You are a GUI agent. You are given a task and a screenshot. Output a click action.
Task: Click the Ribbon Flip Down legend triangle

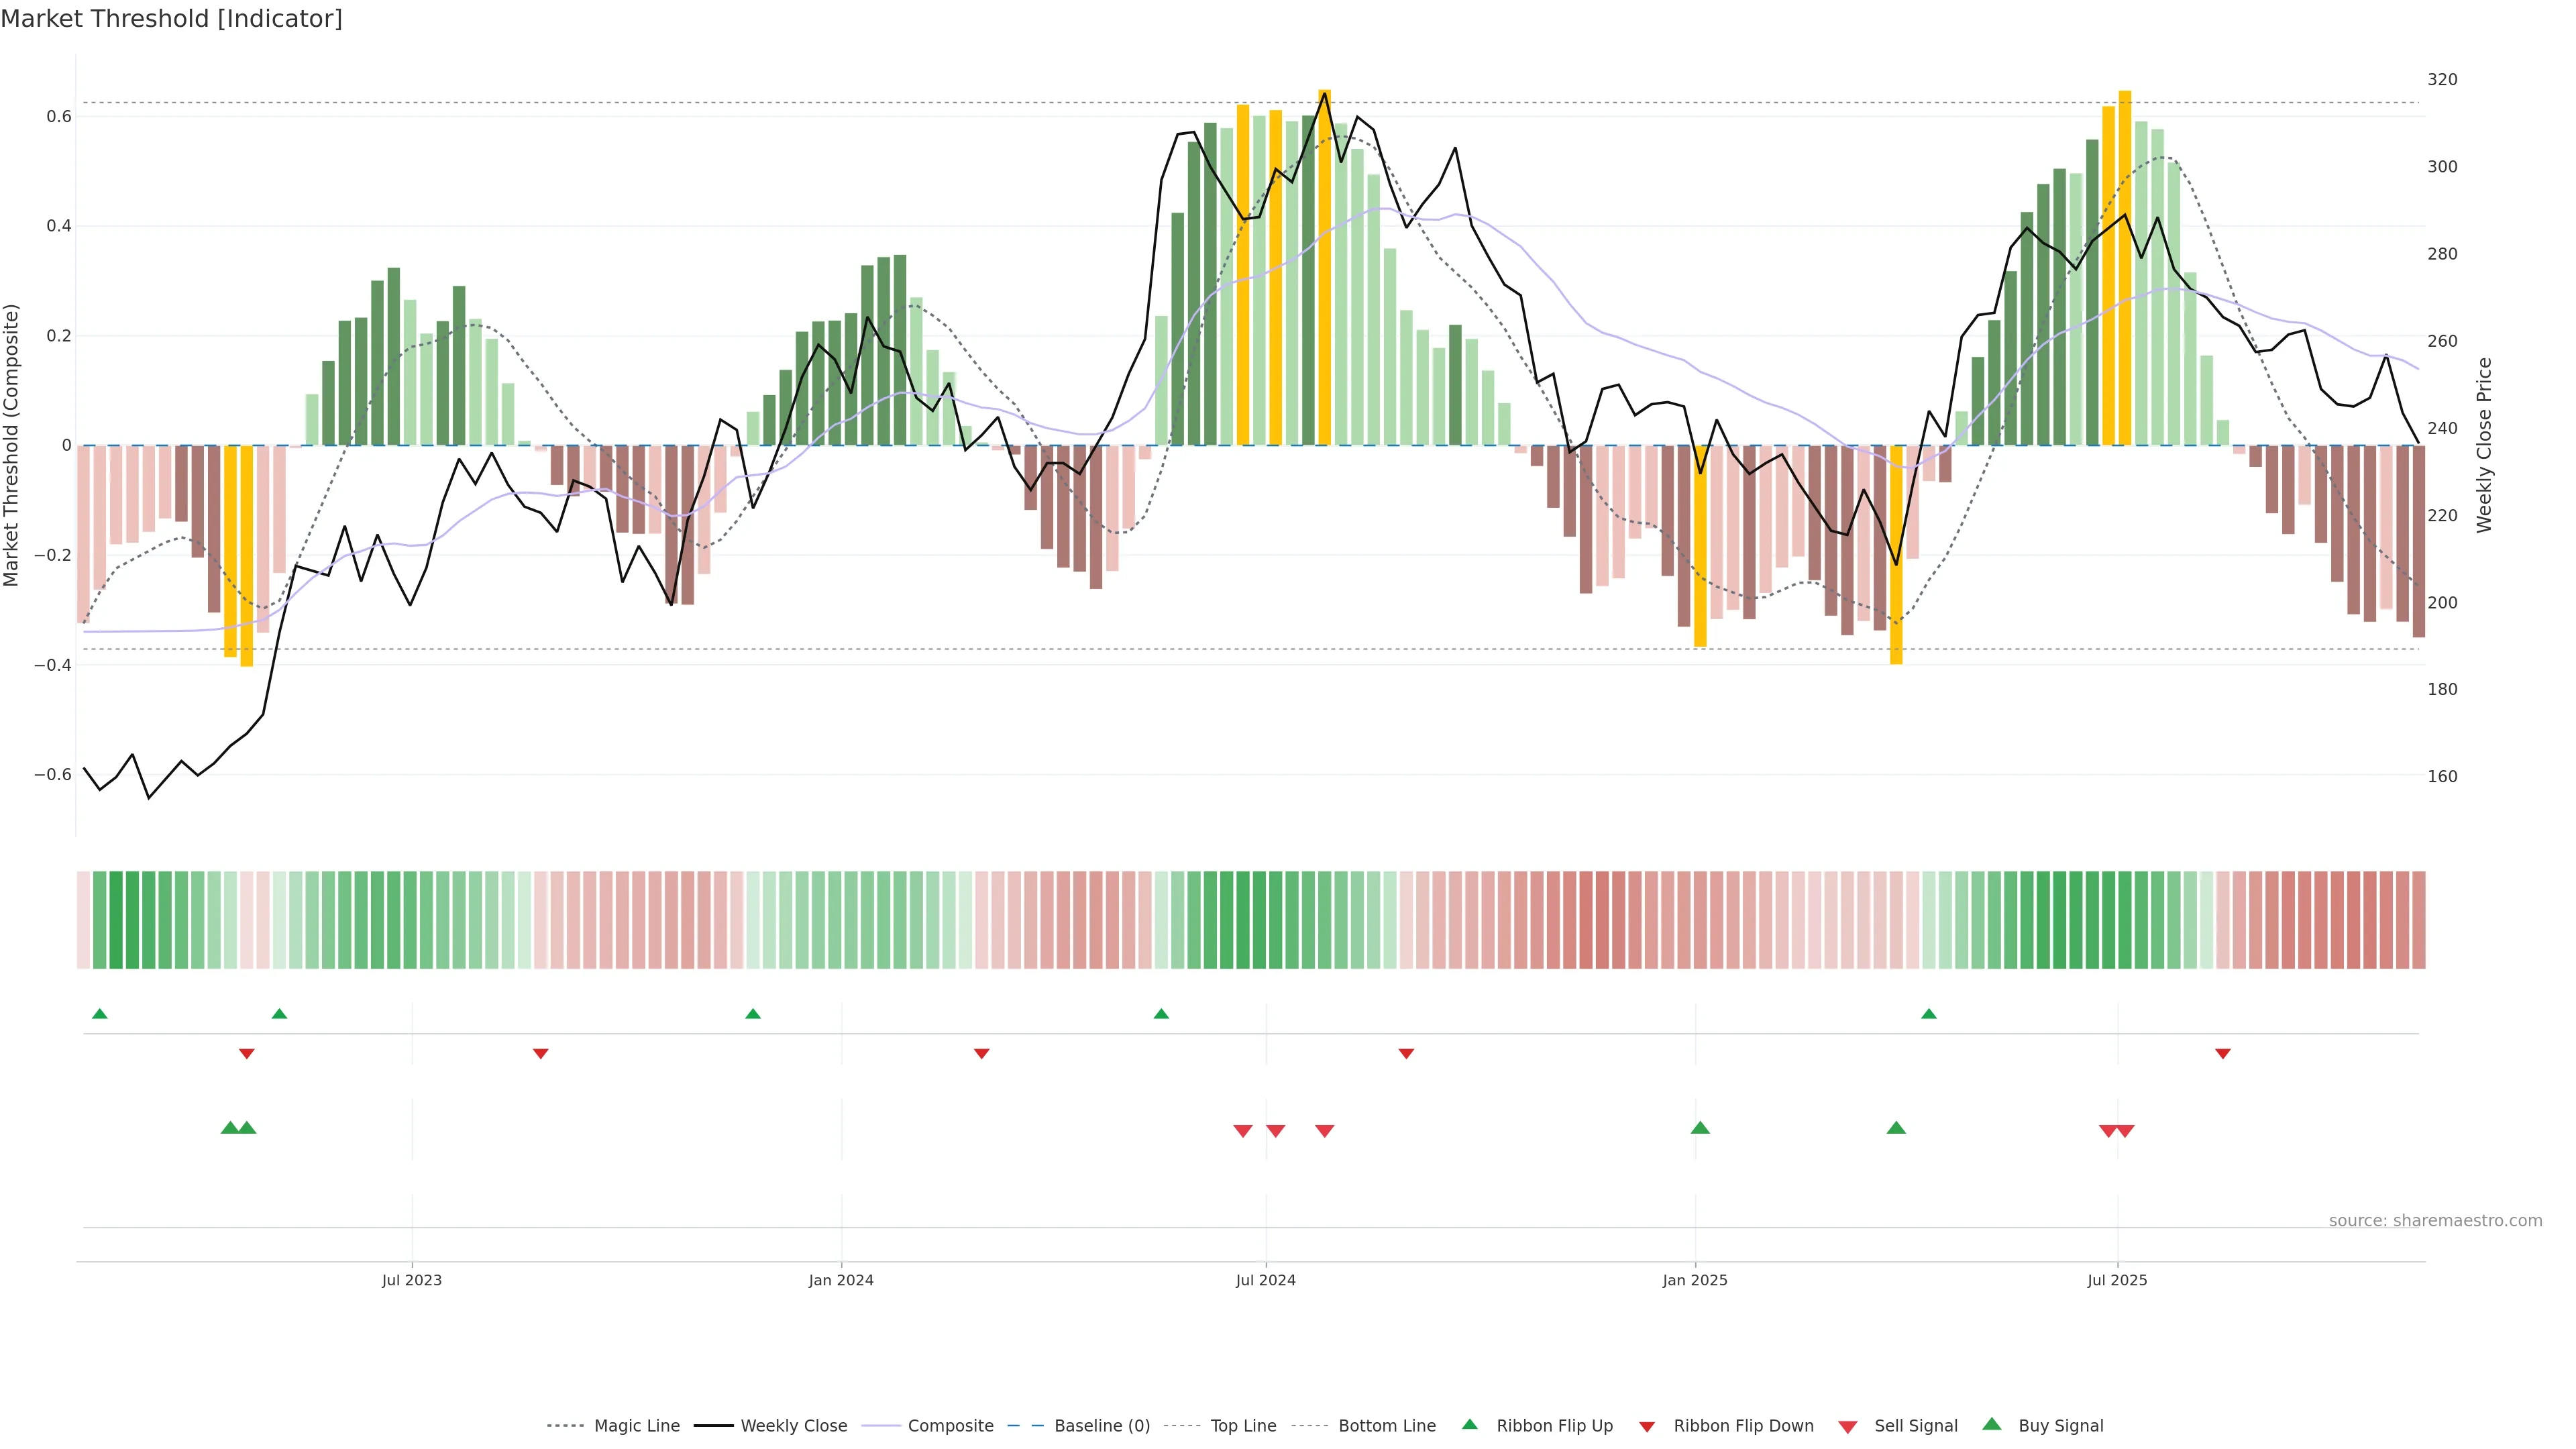coord(1646,1427)
